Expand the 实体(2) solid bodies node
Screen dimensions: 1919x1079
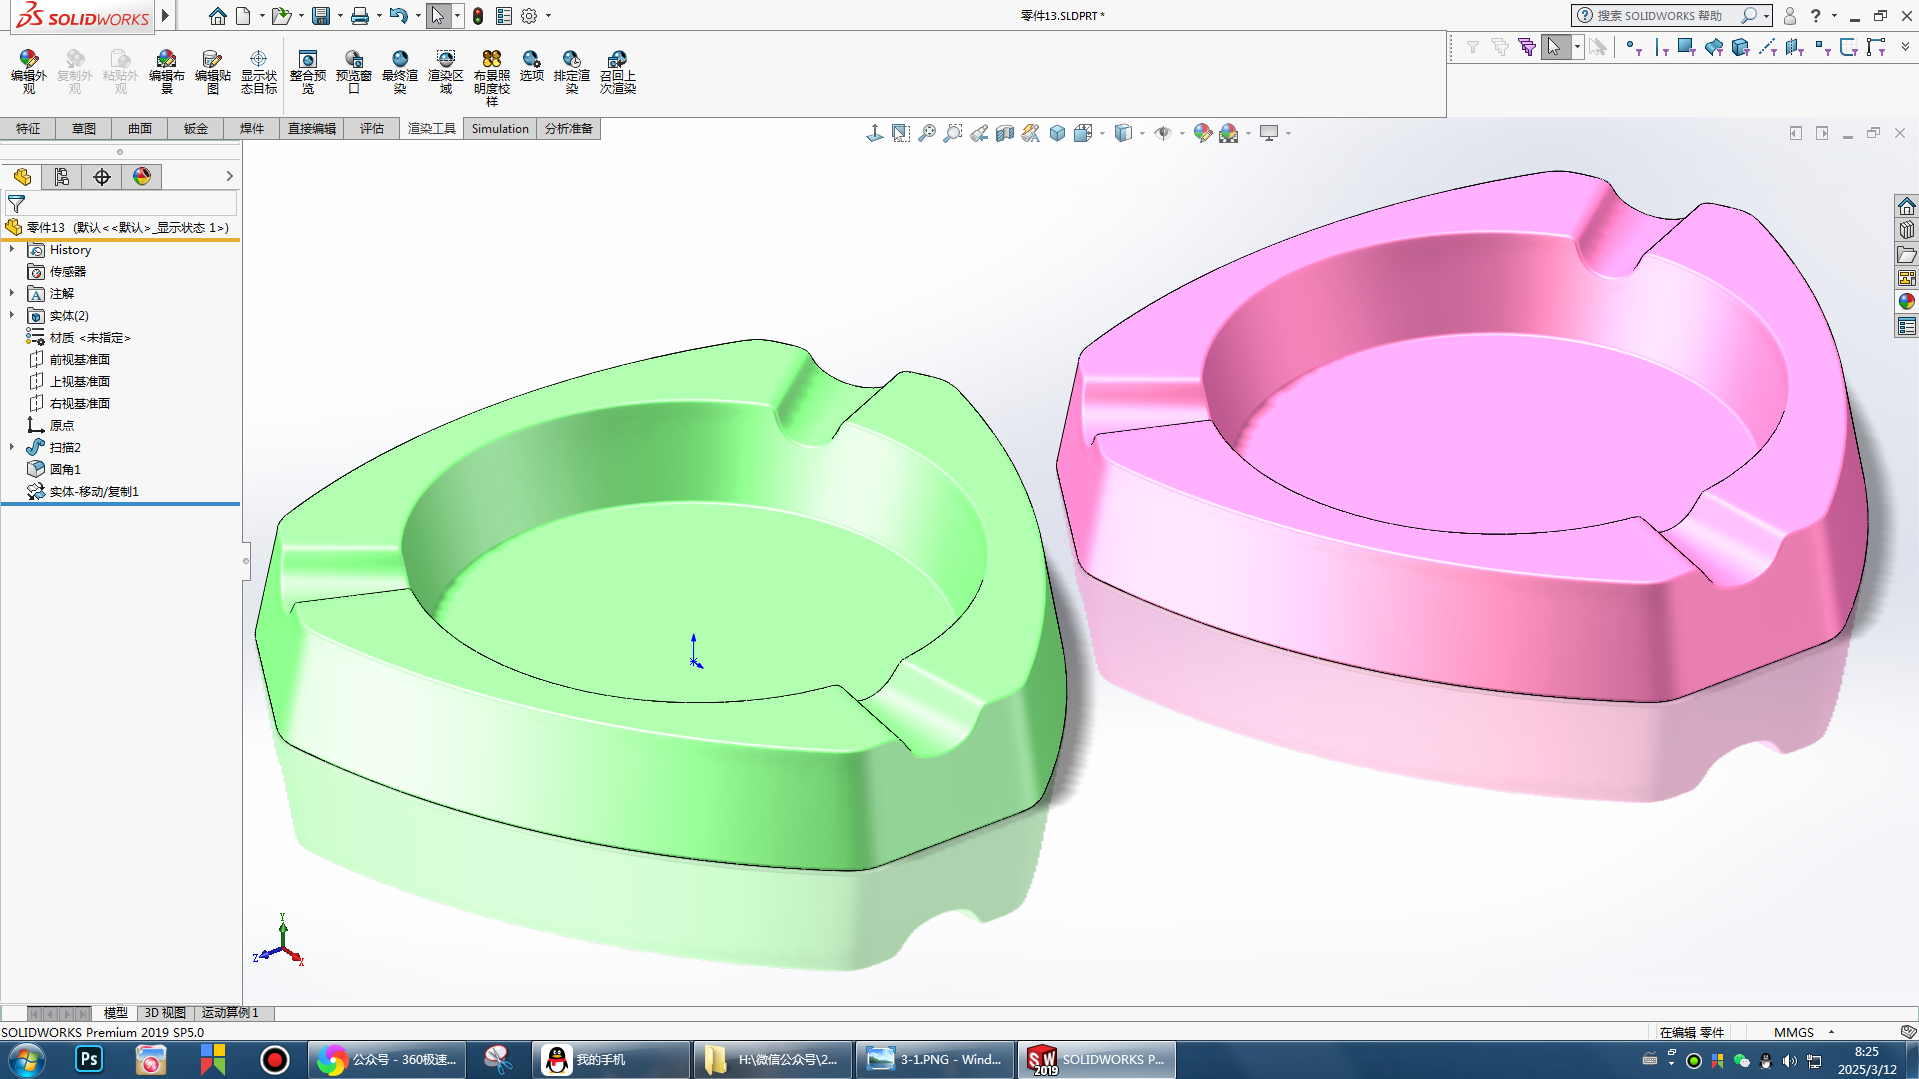[x=12, y=315]
